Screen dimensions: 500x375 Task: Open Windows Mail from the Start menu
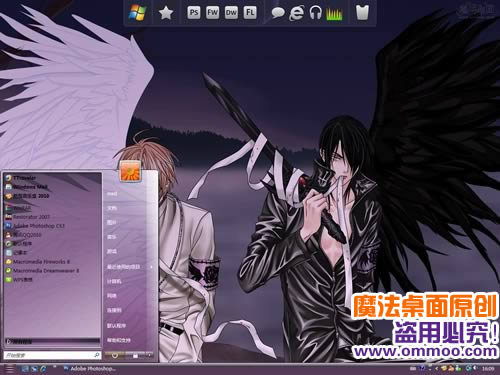[x=27, y=187]
